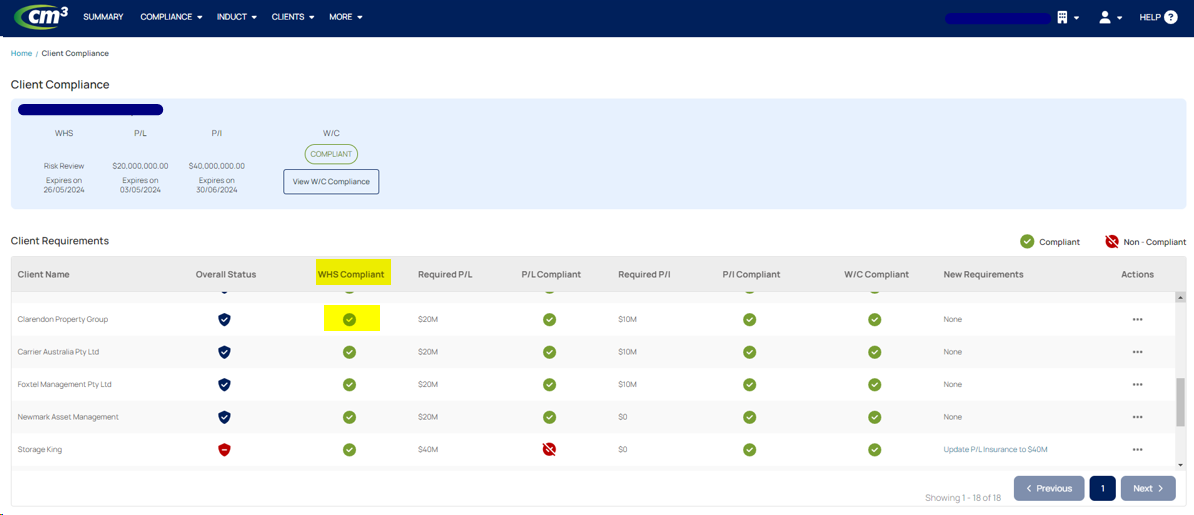Go to Previous page of results
Screen dimensions: 1194x515
pyautogui.click(x=1049, y=488)
